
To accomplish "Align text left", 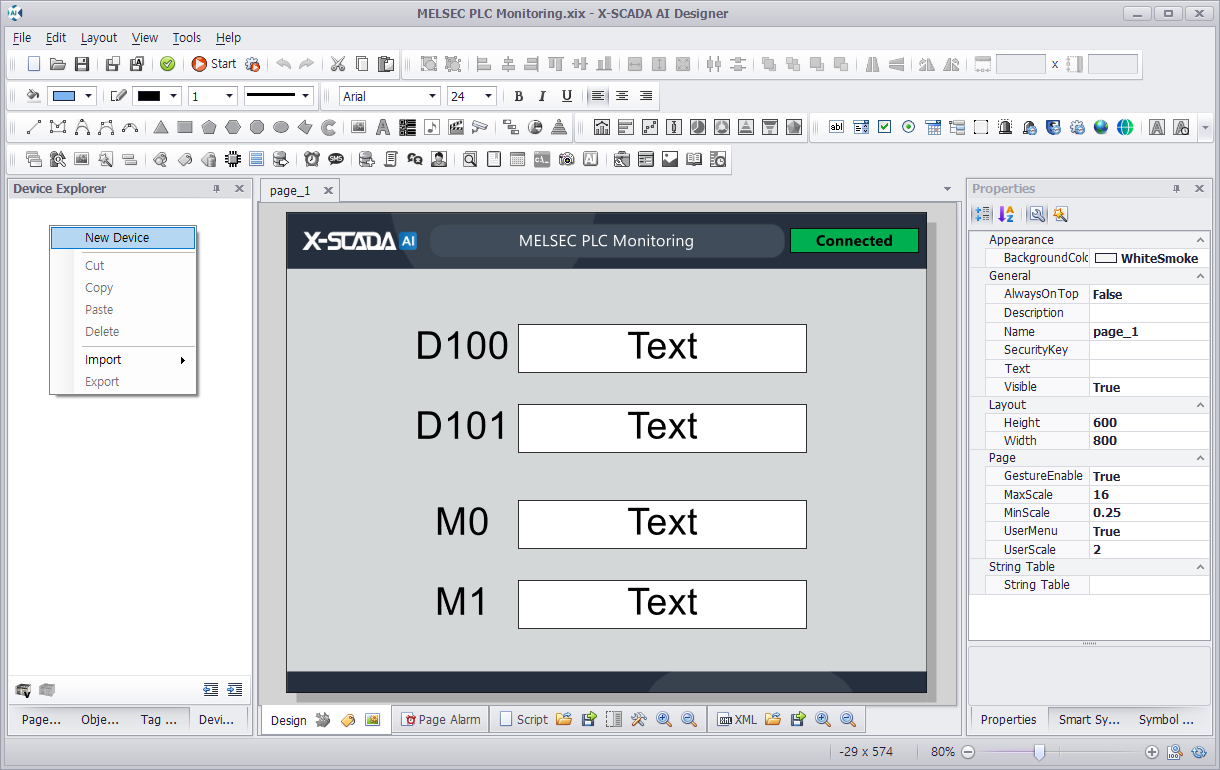I will pyautogui.click(x=598, y=96).
